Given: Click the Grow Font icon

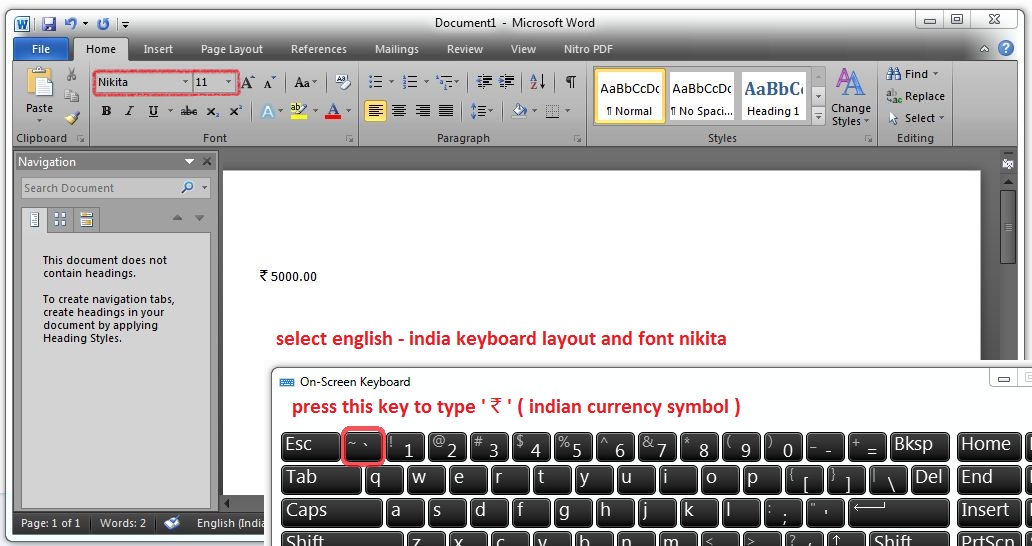Looking at the screenshot, I should (x=248, y=82).
